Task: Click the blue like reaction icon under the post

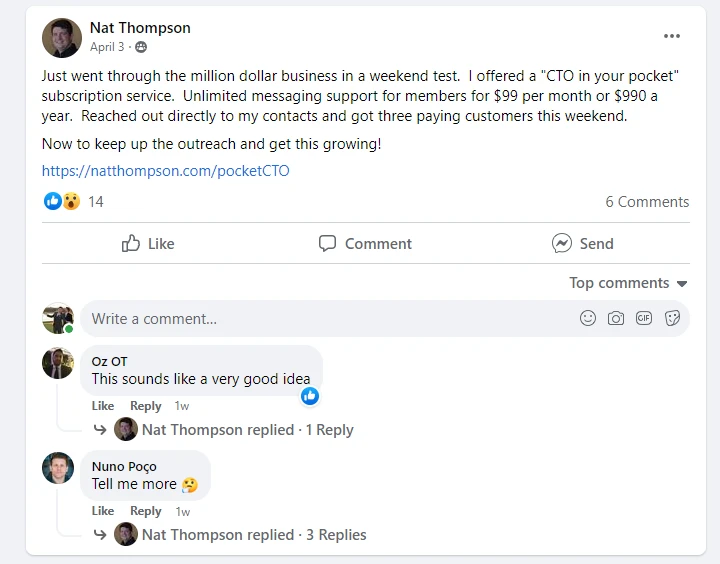Action: coord(53,201)
